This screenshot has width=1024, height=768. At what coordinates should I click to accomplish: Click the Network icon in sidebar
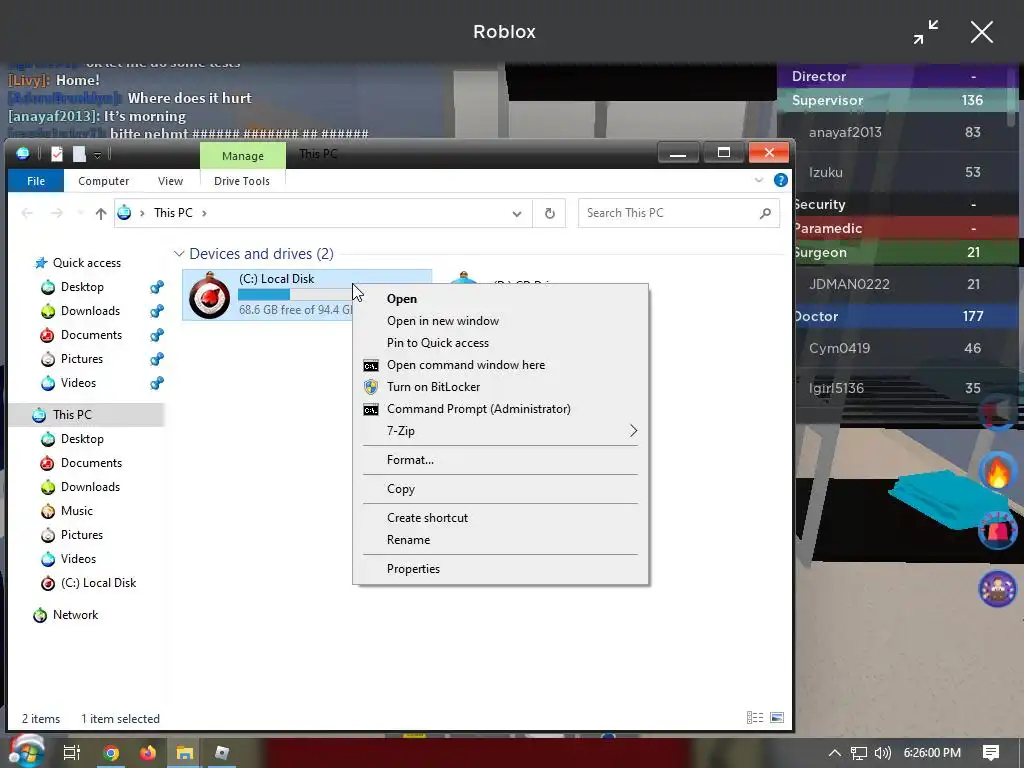pos(40,615)
